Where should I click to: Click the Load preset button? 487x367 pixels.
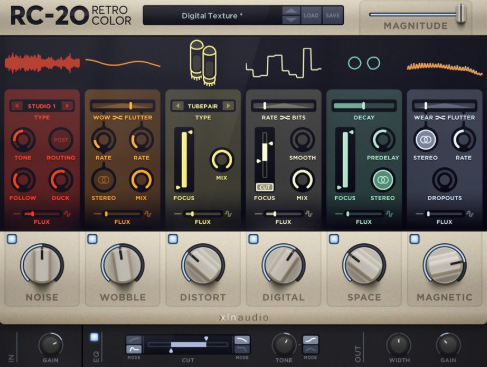[x=311, y=15]
